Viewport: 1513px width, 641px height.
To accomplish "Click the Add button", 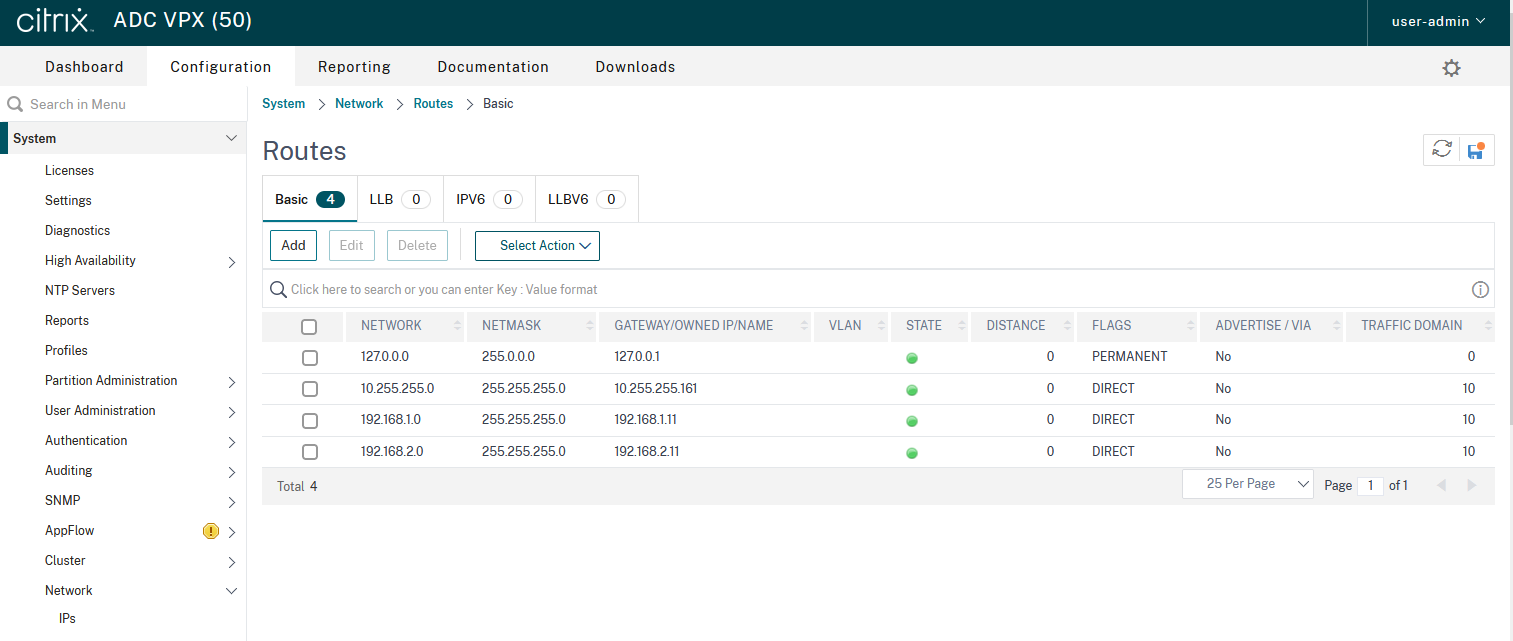I will [x=293, y=245].
